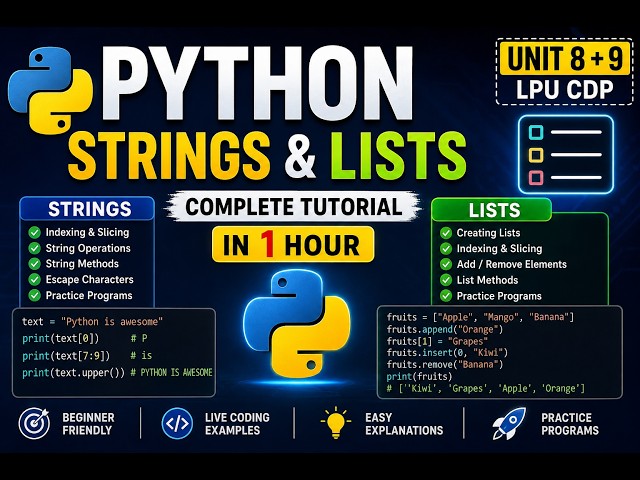Click the fruits.append("Orange") line

click(445, 329)
